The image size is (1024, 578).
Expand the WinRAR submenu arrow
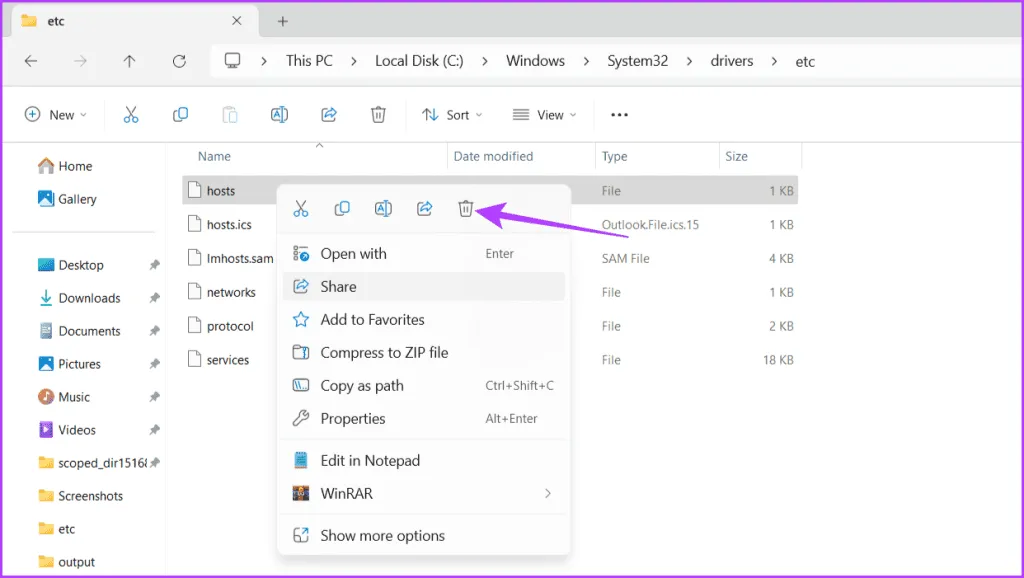pyautogui.click(x=547, y=493)
